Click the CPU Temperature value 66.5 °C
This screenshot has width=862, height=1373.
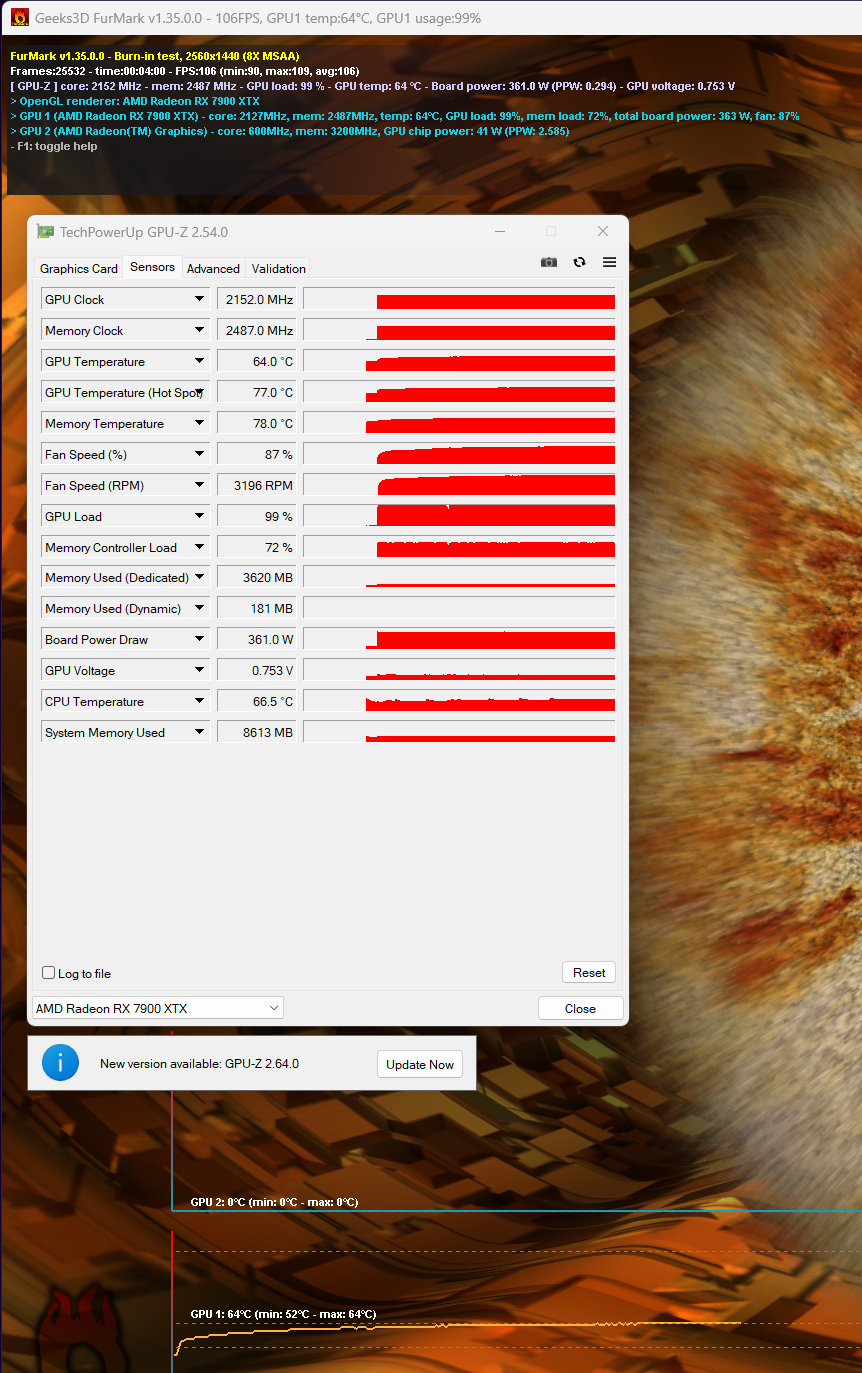256,701
